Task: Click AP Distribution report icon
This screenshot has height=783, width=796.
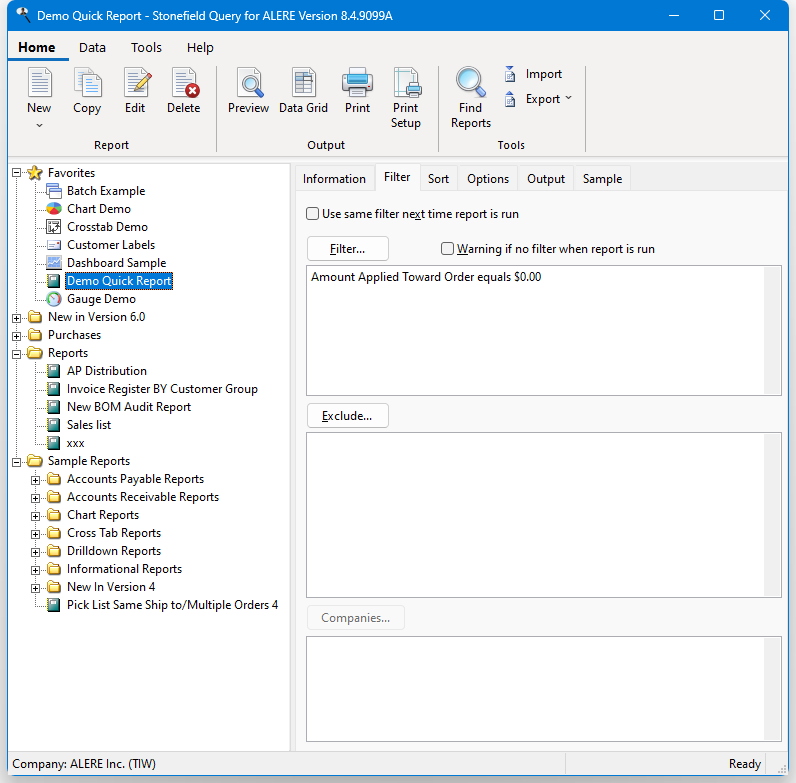Action: [x=54, y=371]
